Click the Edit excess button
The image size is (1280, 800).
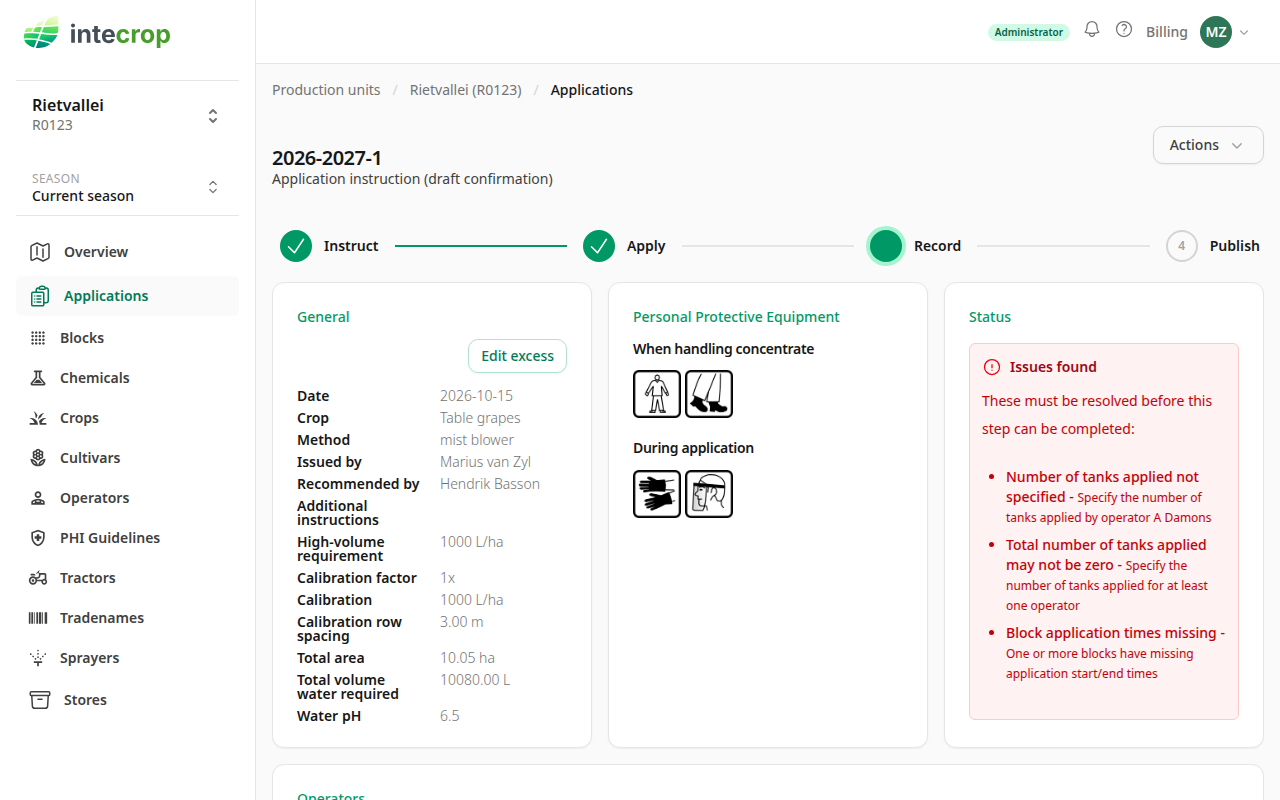pos(517,356)
